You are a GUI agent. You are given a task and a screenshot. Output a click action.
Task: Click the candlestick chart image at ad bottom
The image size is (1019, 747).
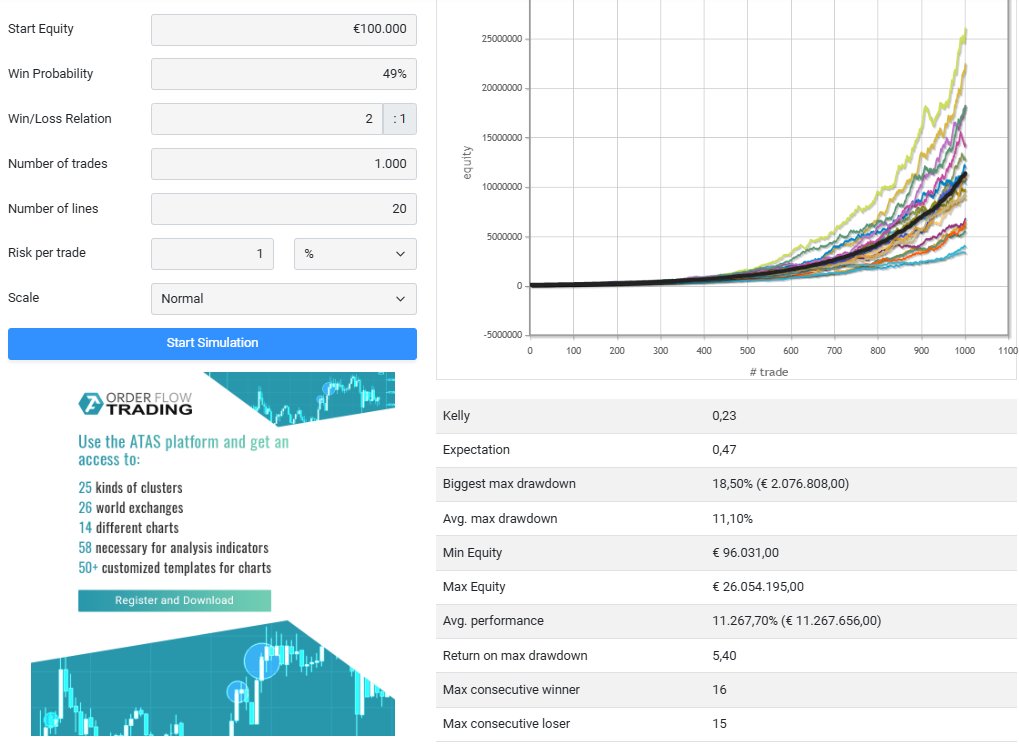coord(213,679)
